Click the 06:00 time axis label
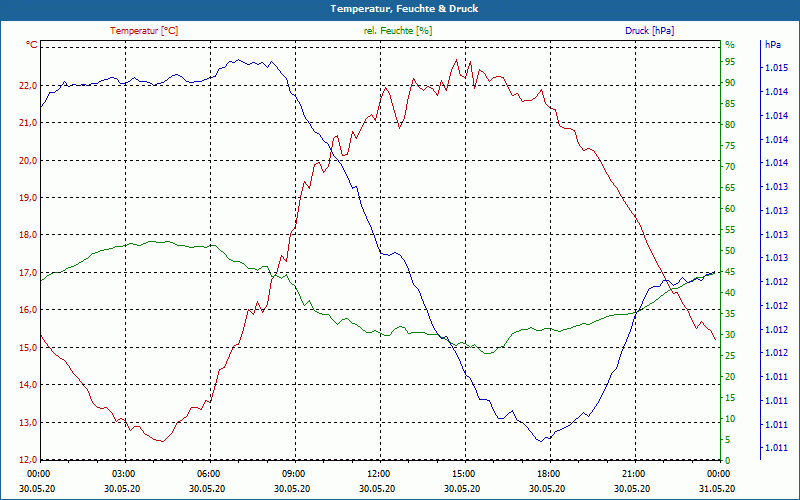 pos(208,474)
